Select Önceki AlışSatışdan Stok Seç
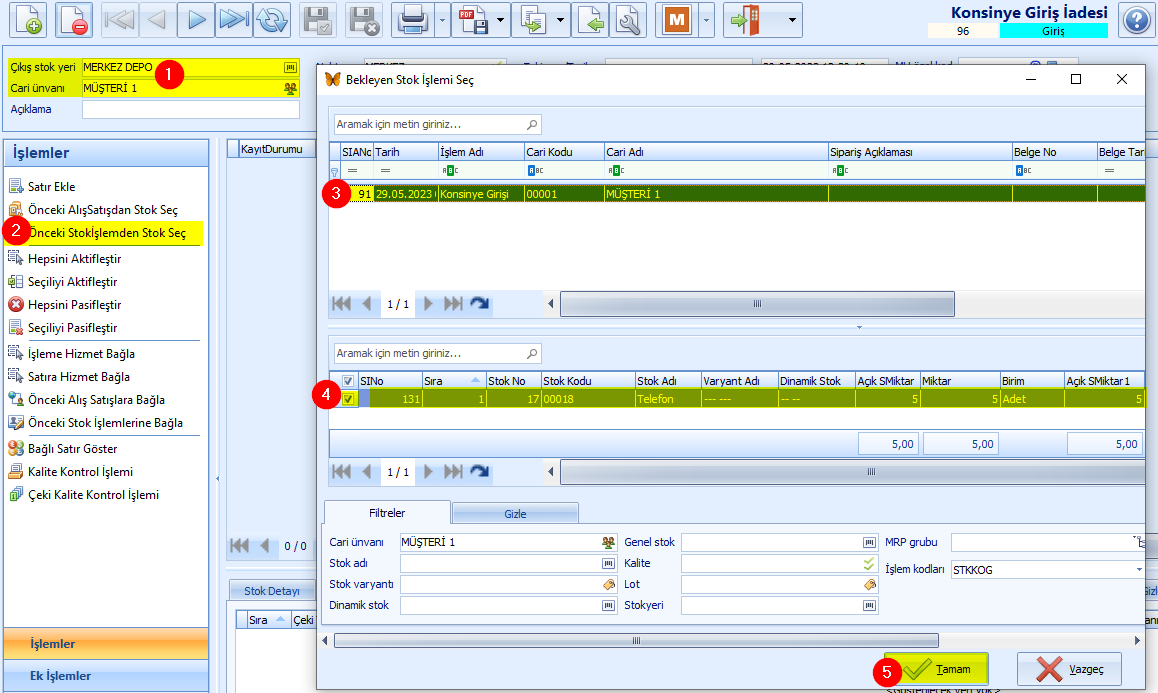The height and width of the screenshot is (693, 1158). click(103, 210)
